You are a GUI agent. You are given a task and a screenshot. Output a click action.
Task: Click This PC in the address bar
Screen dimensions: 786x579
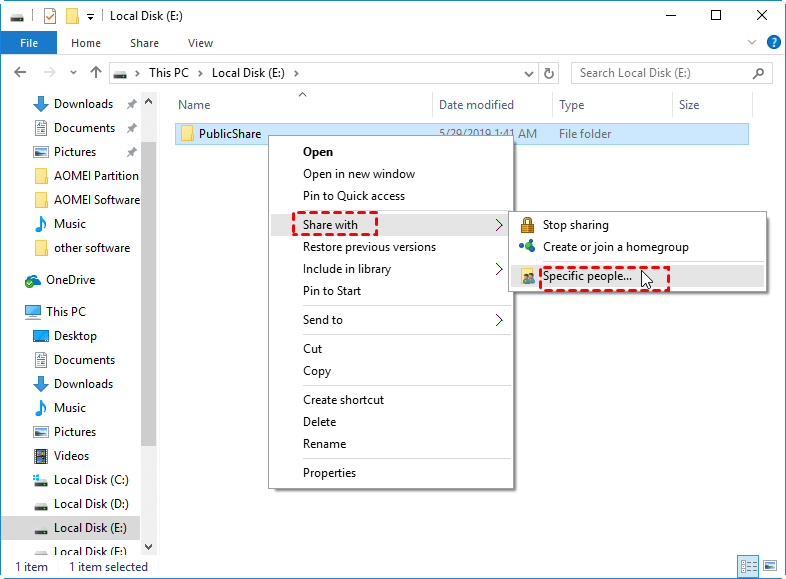pos(168,73)
